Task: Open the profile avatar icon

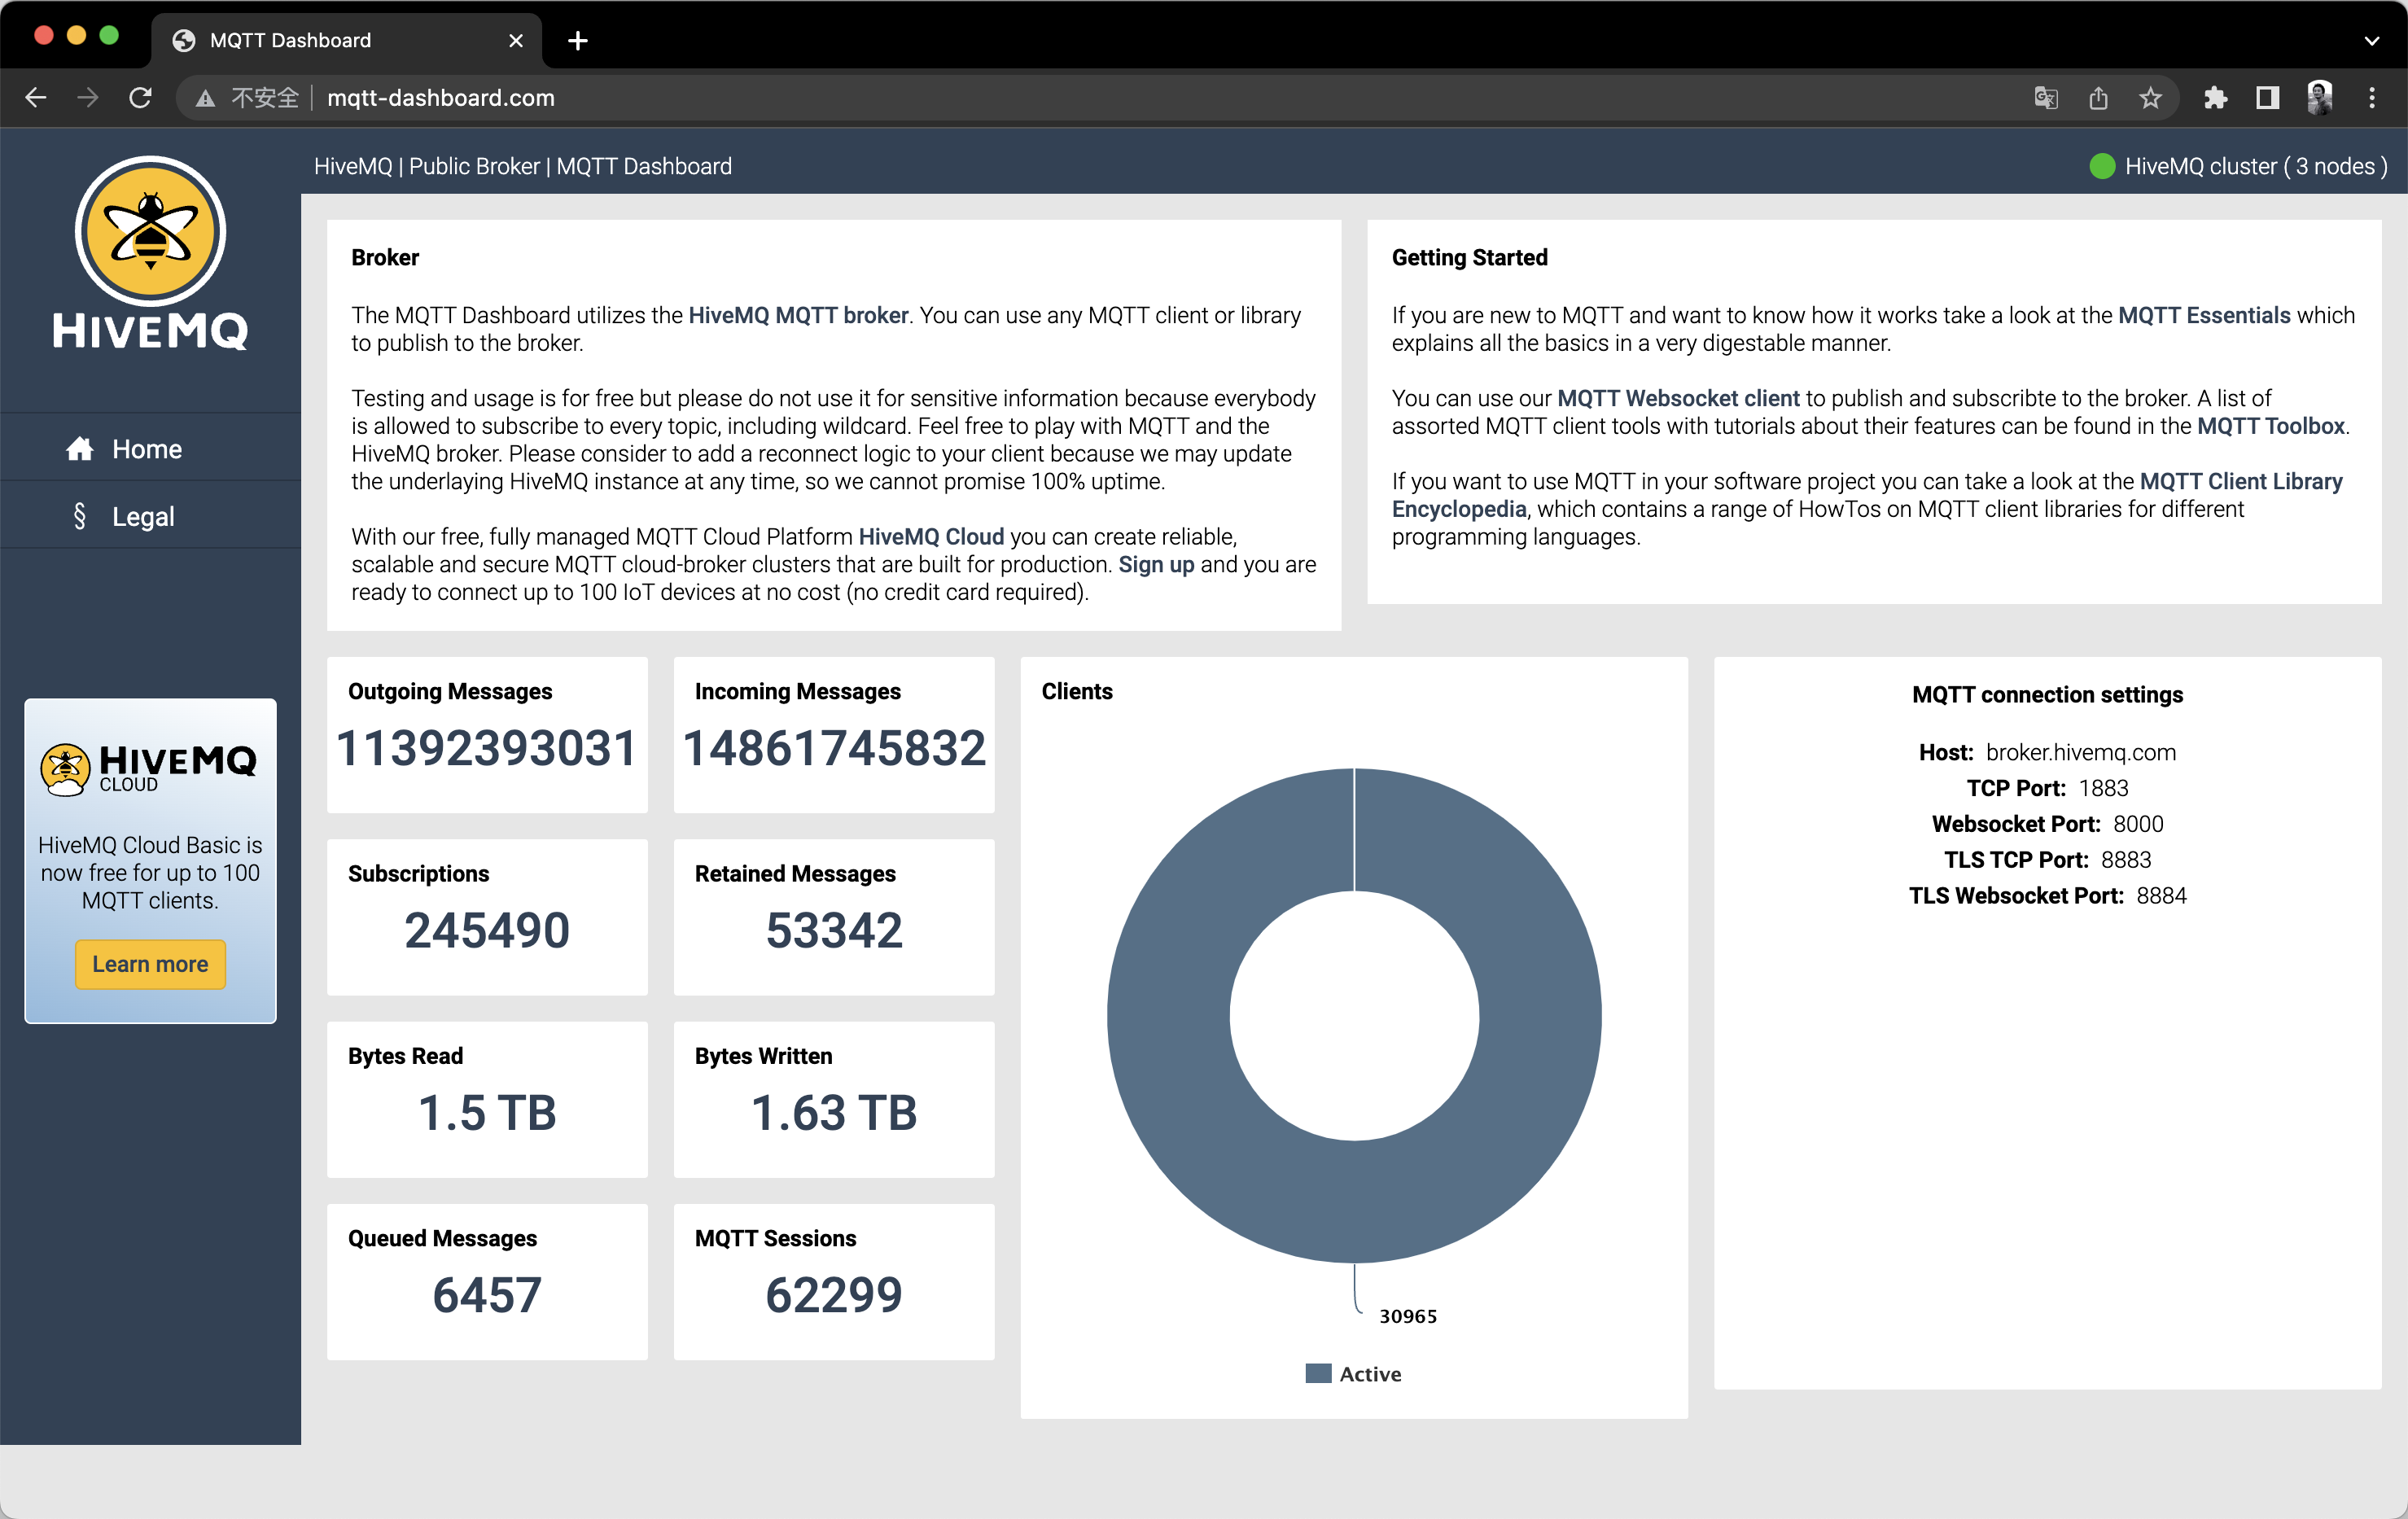Action: (2320, 98)
